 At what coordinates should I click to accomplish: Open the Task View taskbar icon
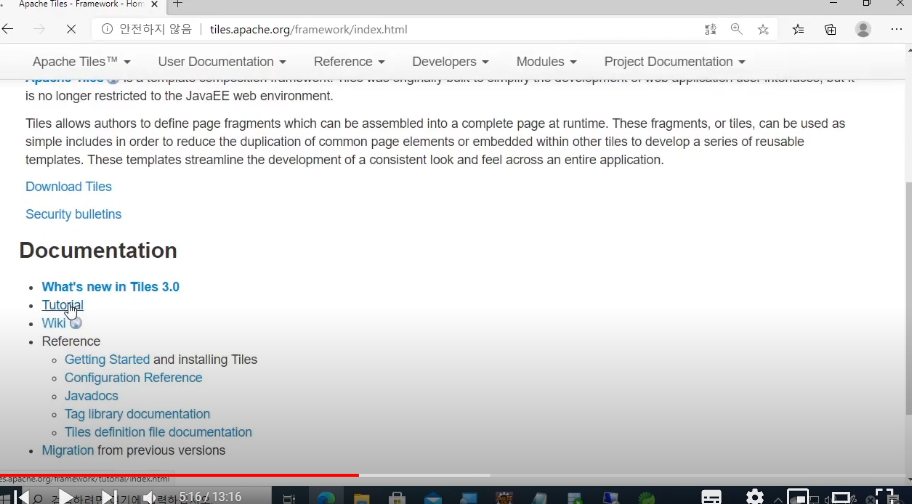[288, 498]
